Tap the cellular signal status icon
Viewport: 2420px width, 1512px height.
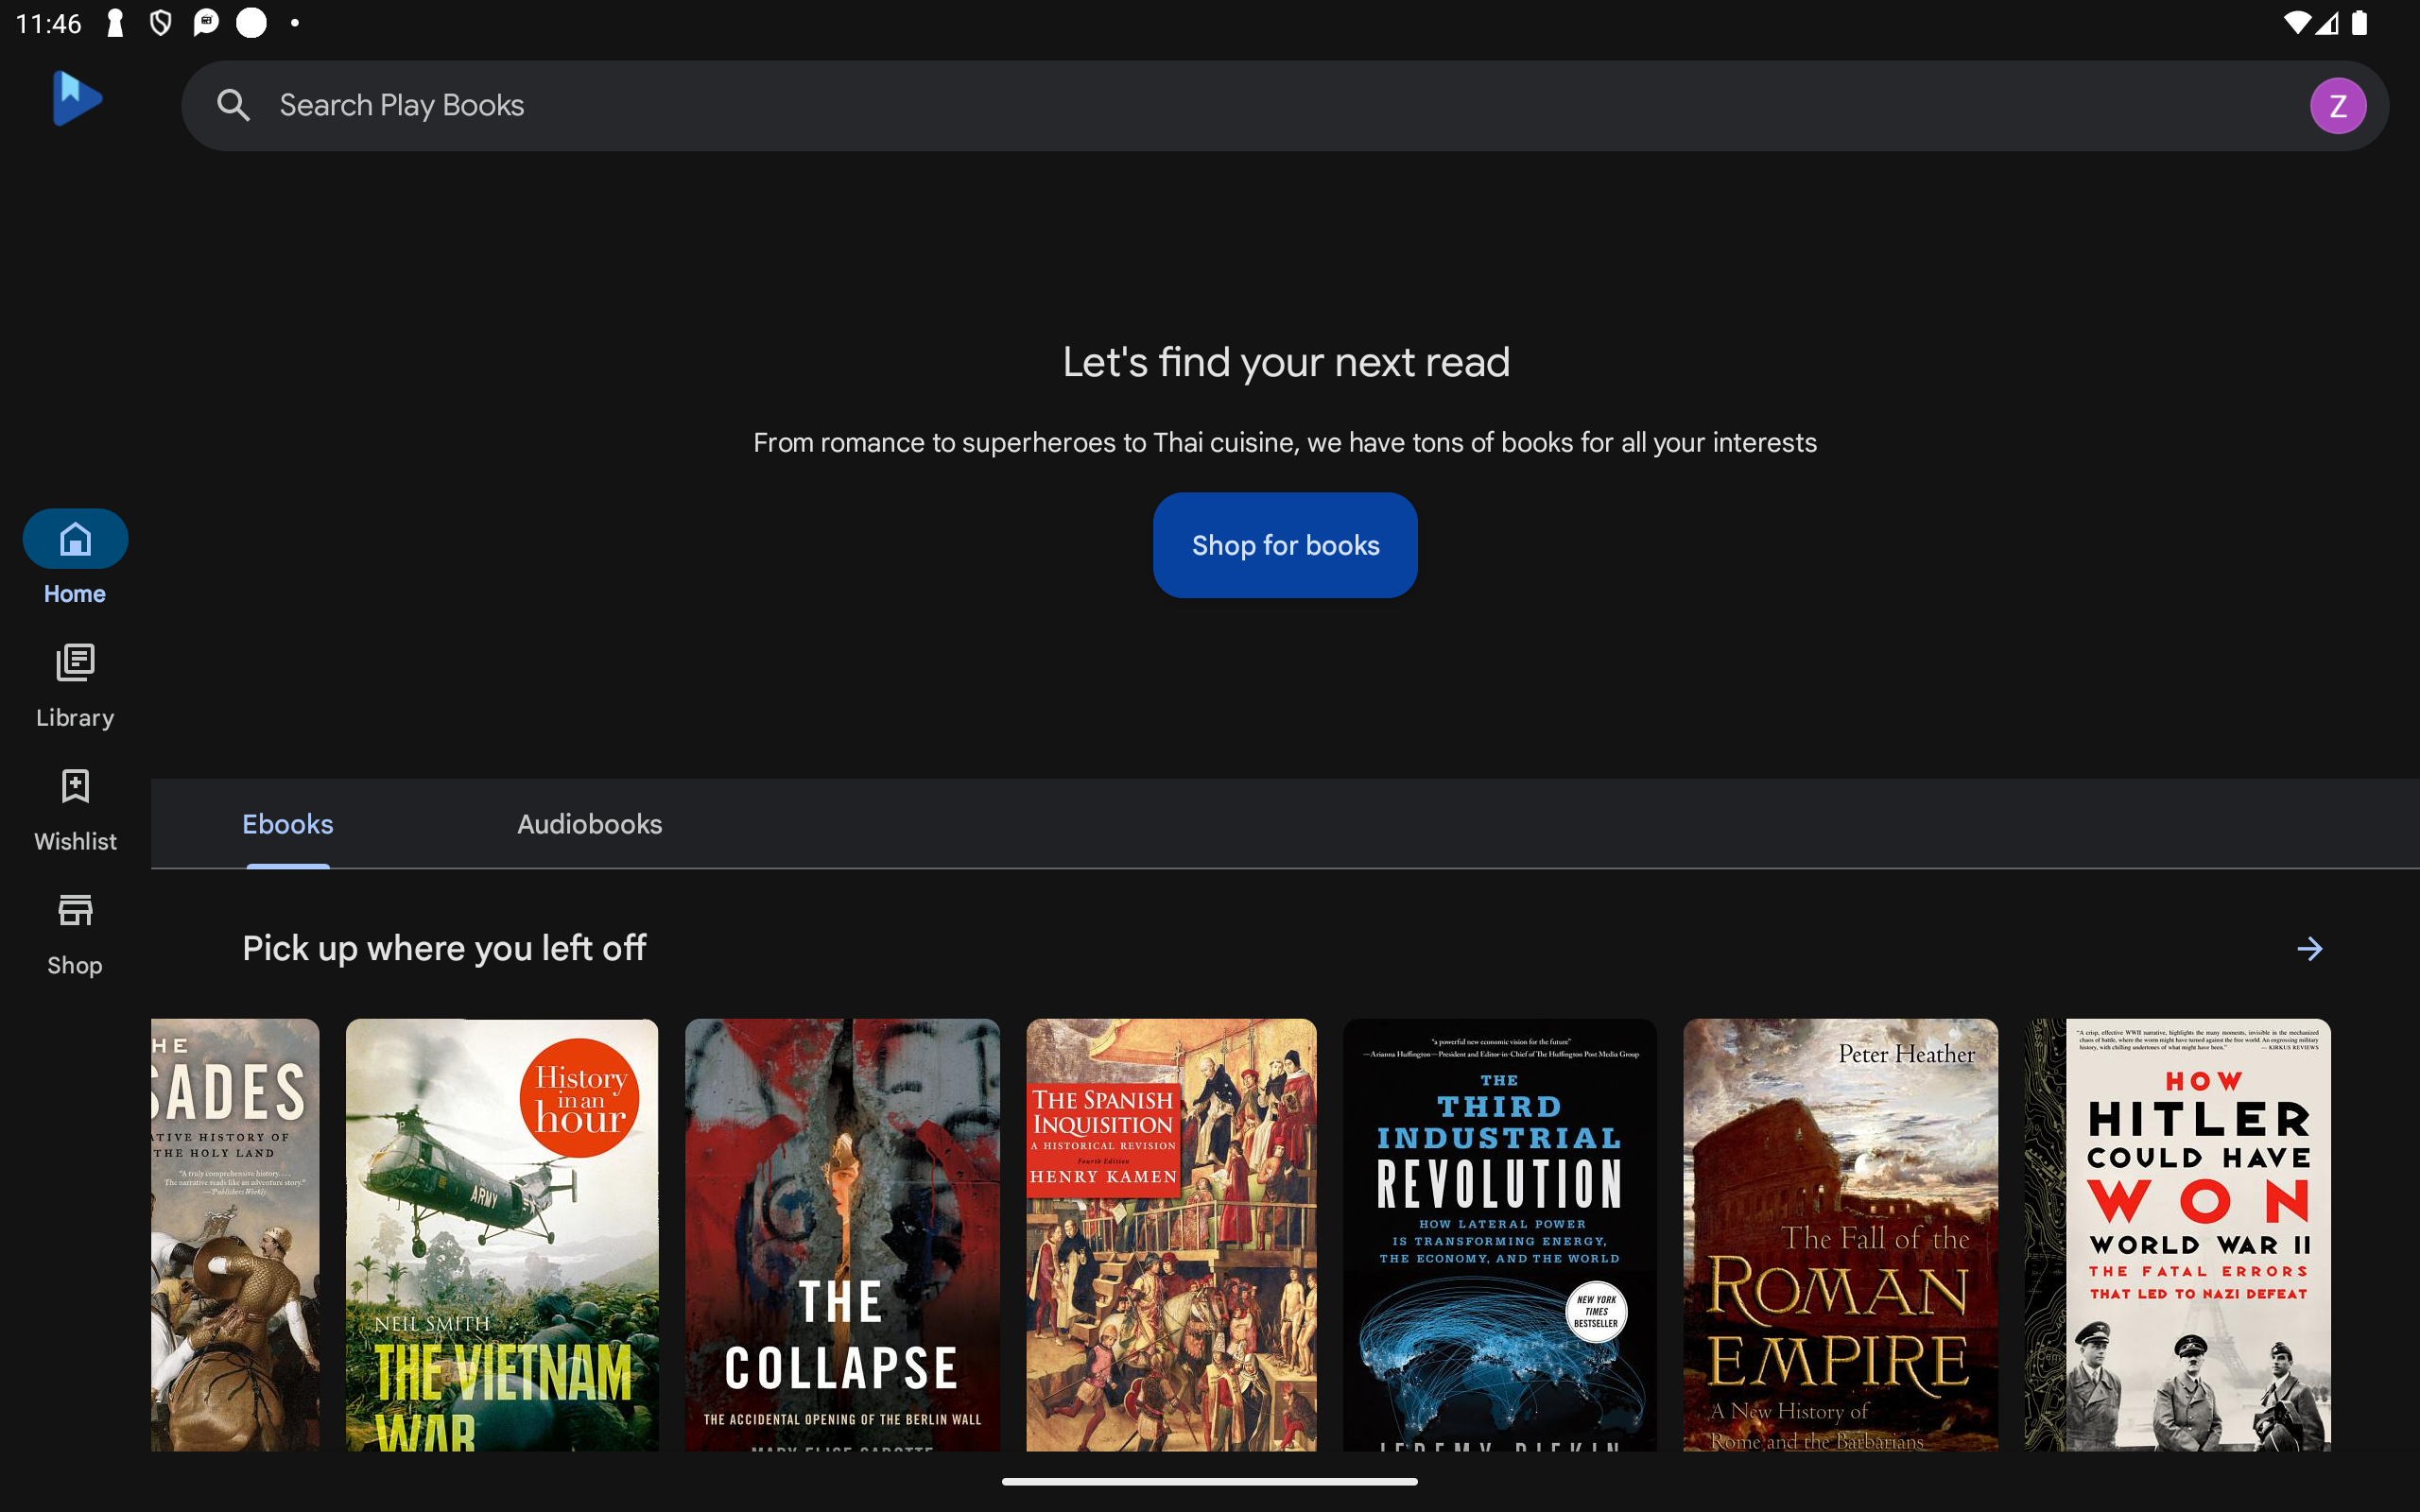[x=2326, y=23]
